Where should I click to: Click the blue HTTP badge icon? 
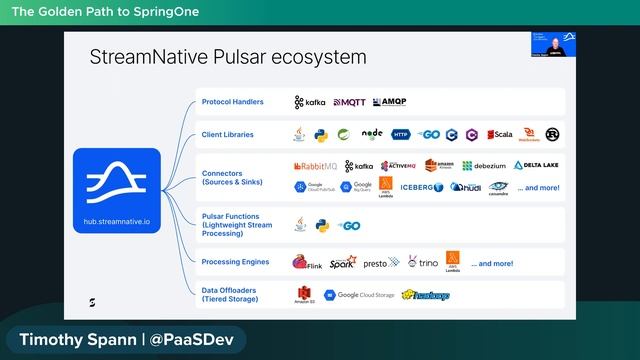[401, 134]
